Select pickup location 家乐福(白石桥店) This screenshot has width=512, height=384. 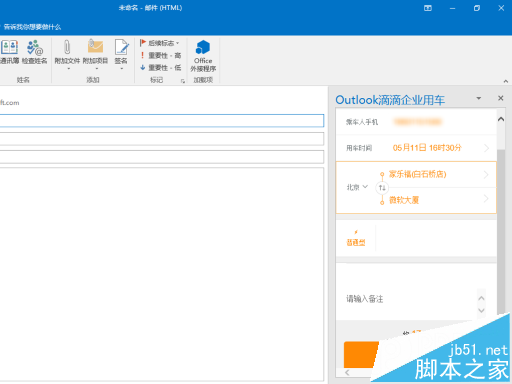[x=417, y=174]
